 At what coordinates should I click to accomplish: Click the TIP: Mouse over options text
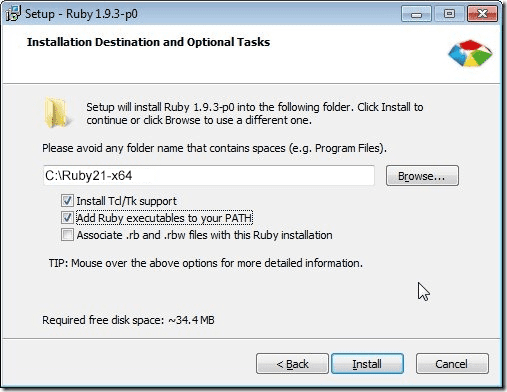[206, 263]
